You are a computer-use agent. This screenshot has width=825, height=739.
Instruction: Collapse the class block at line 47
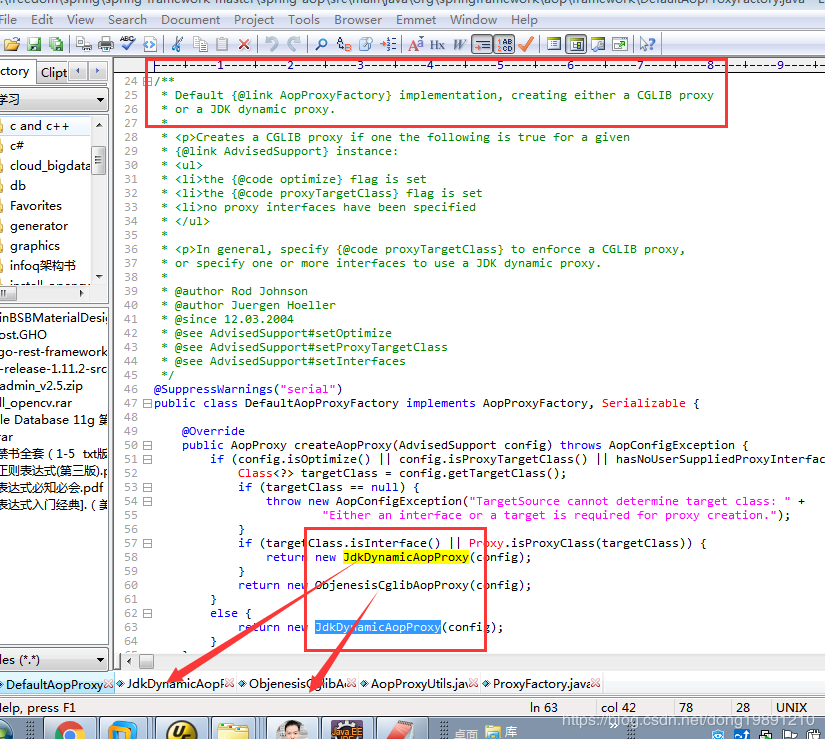(147, 403)
